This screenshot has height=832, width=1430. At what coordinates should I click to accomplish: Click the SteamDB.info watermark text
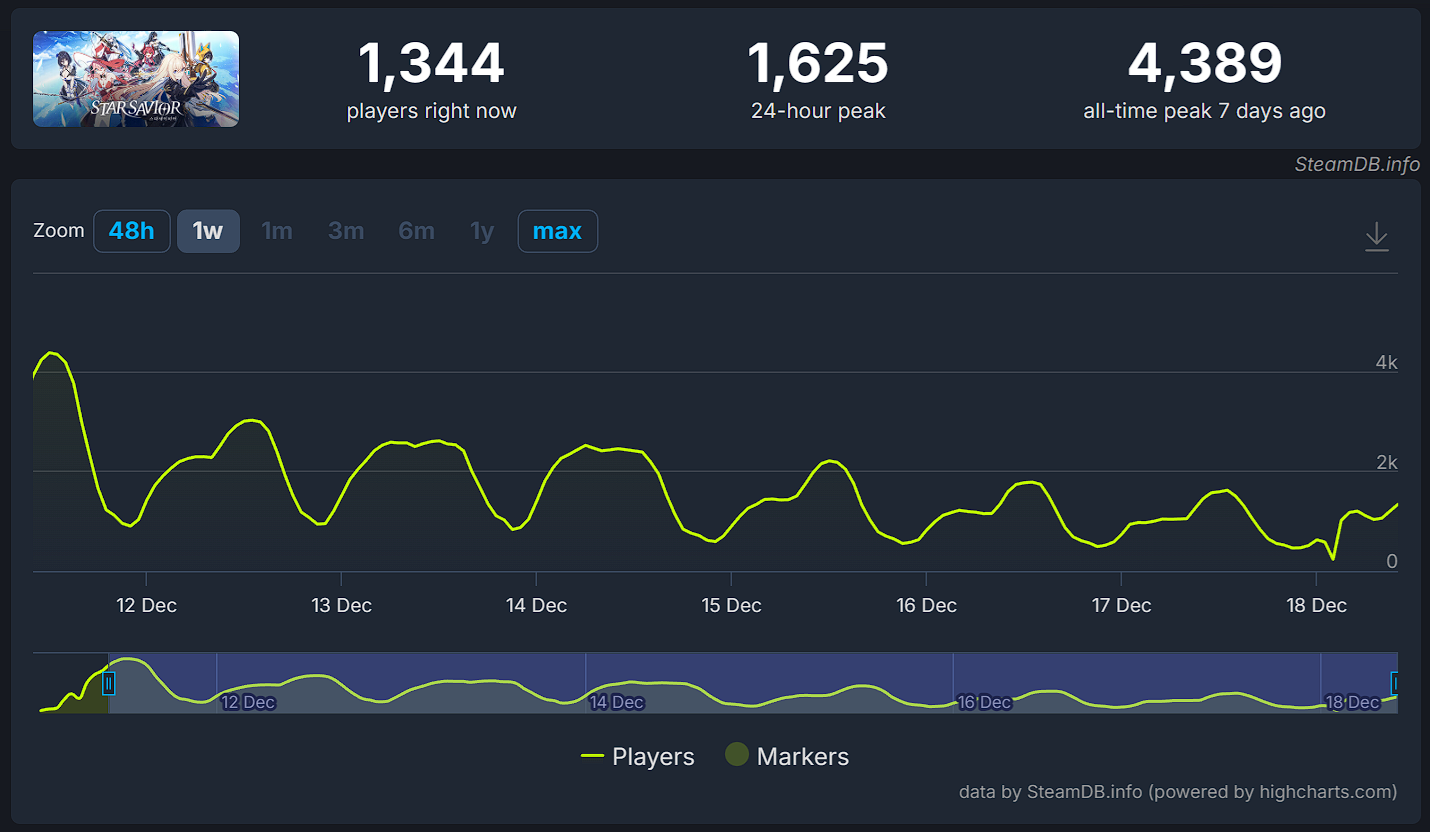point(1357,165)
